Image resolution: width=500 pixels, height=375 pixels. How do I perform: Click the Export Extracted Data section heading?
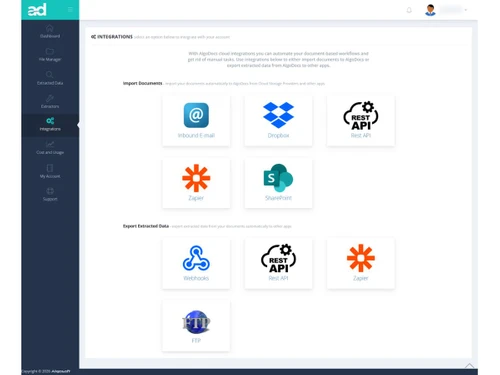point(146,226)
